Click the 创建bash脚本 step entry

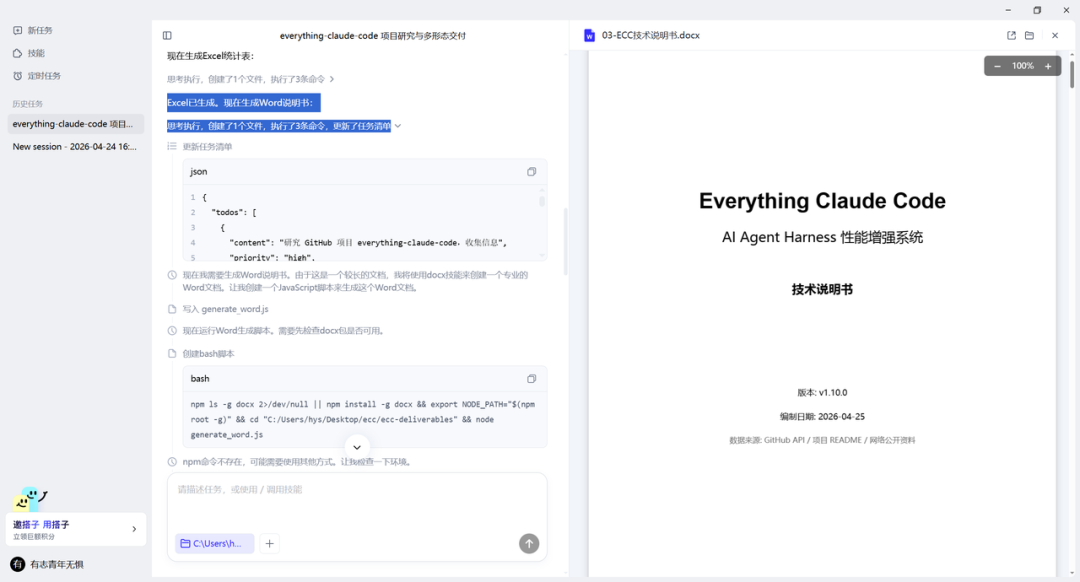point(209,354)
